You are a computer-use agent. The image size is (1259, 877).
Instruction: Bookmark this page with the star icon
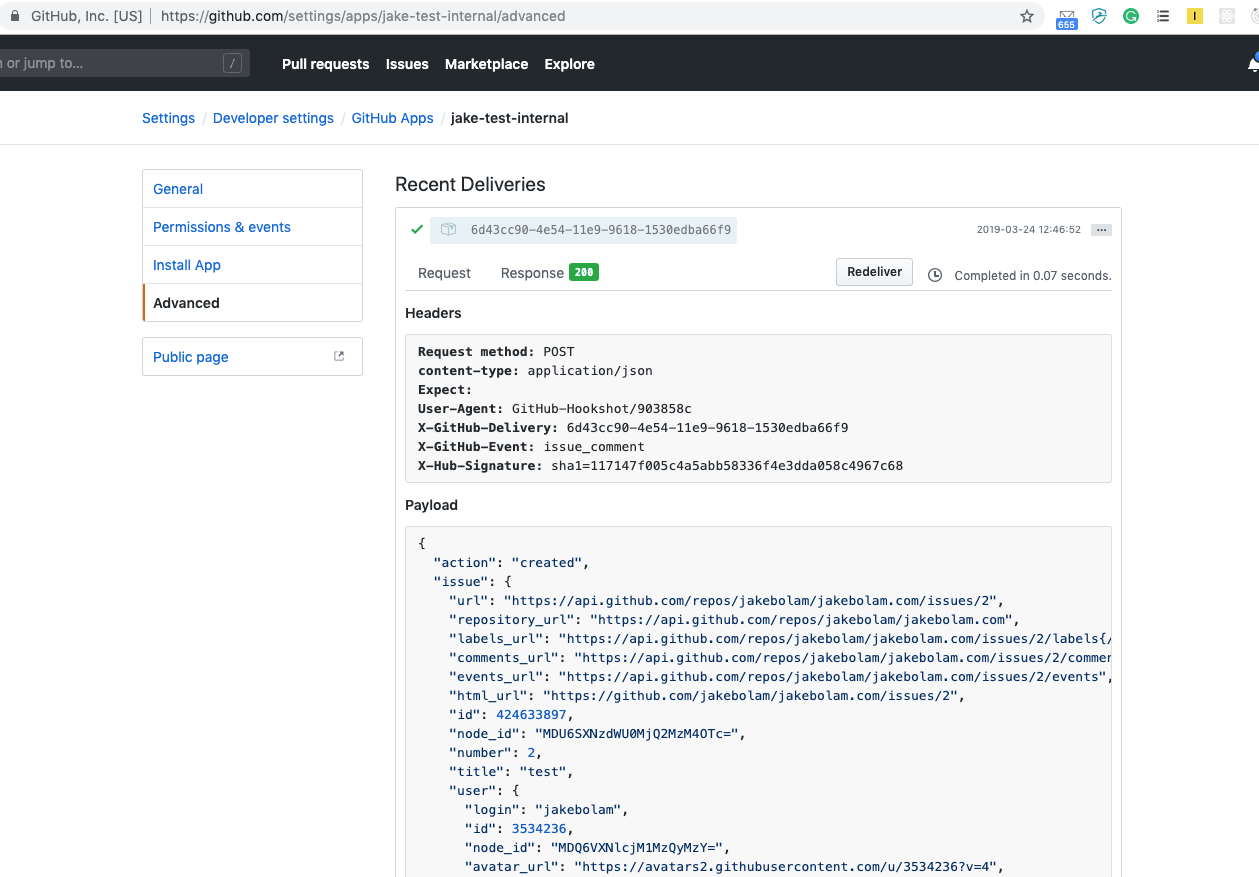(1027, 16)
